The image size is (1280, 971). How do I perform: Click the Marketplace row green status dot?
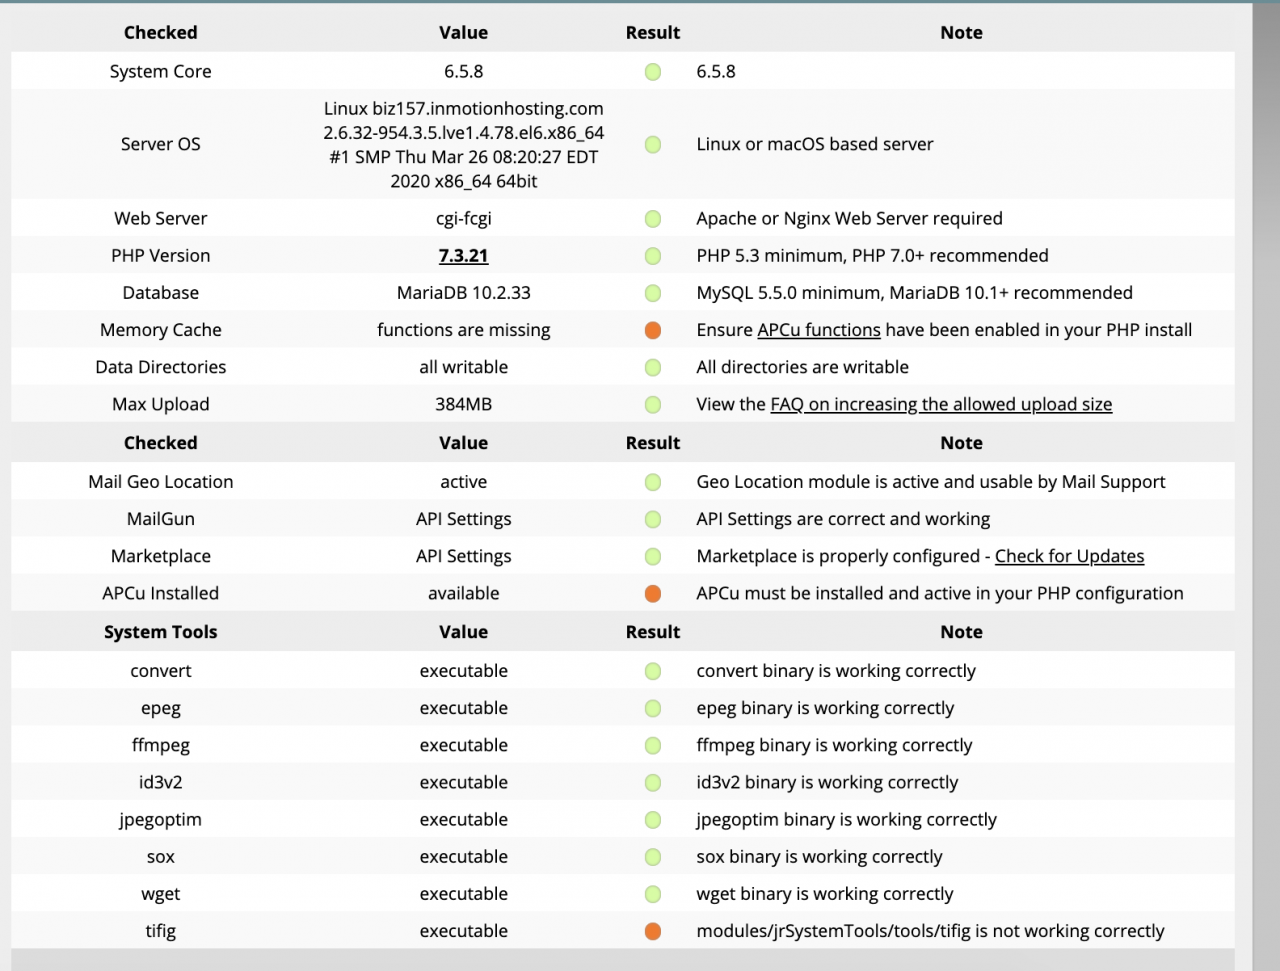coord(653,557)
